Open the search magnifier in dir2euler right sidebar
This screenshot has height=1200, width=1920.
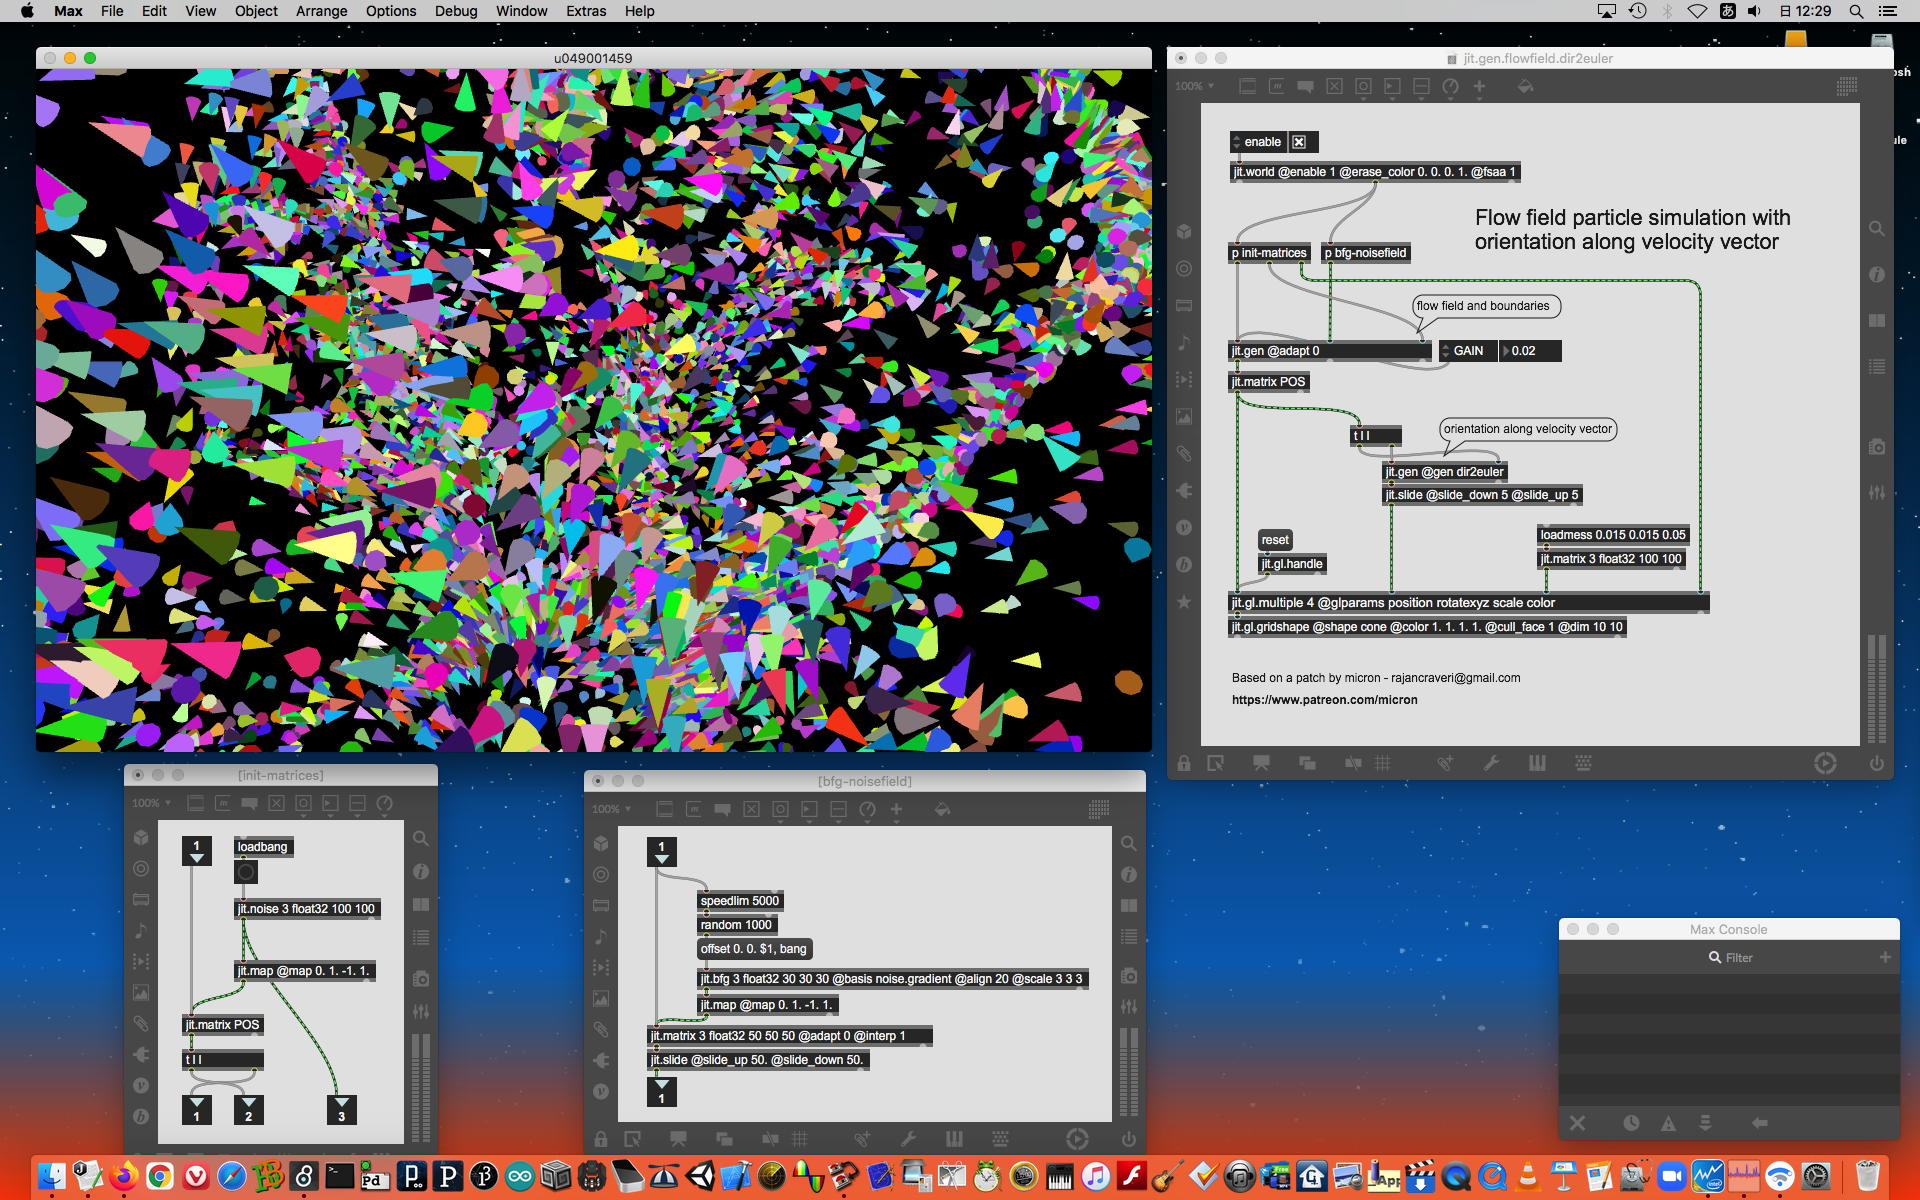1877,229
